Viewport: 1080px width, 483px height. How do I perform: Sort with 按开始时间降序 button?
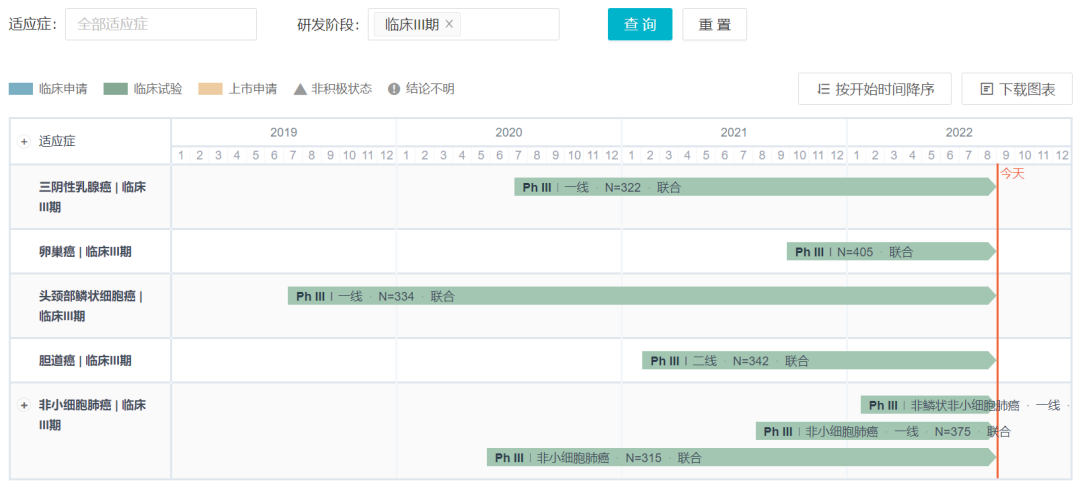pyautogui.click(x=874, y=89)
